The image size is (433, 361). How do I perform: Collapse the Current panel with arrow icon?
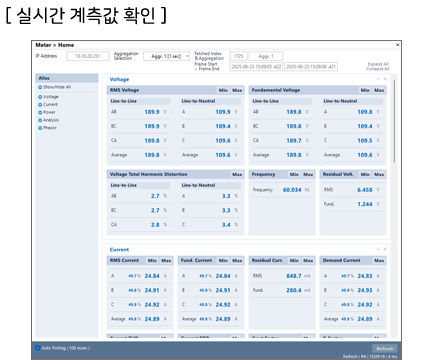point(378,249)
